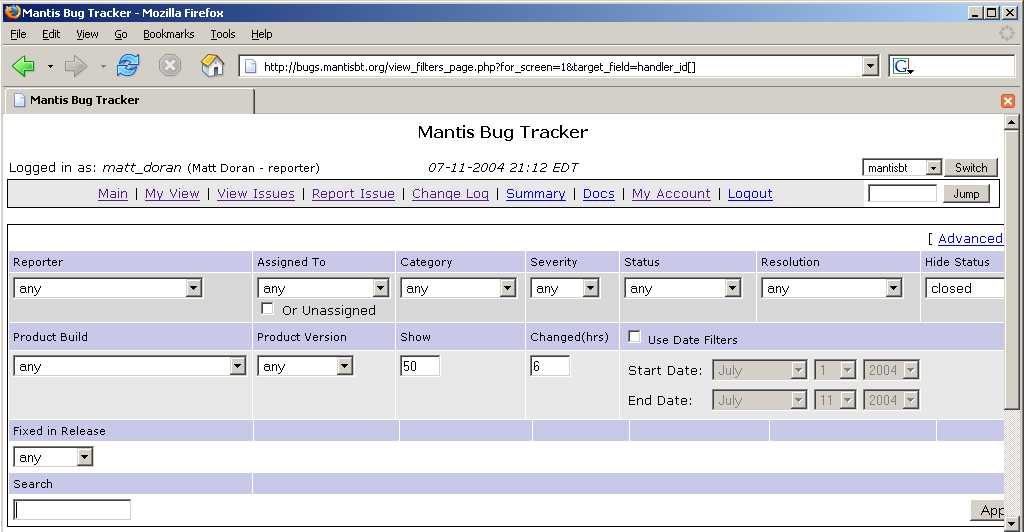The image size is (1024, 532).
Task: Reload the page with refresh icon
Action: click(x=128, y=65)
